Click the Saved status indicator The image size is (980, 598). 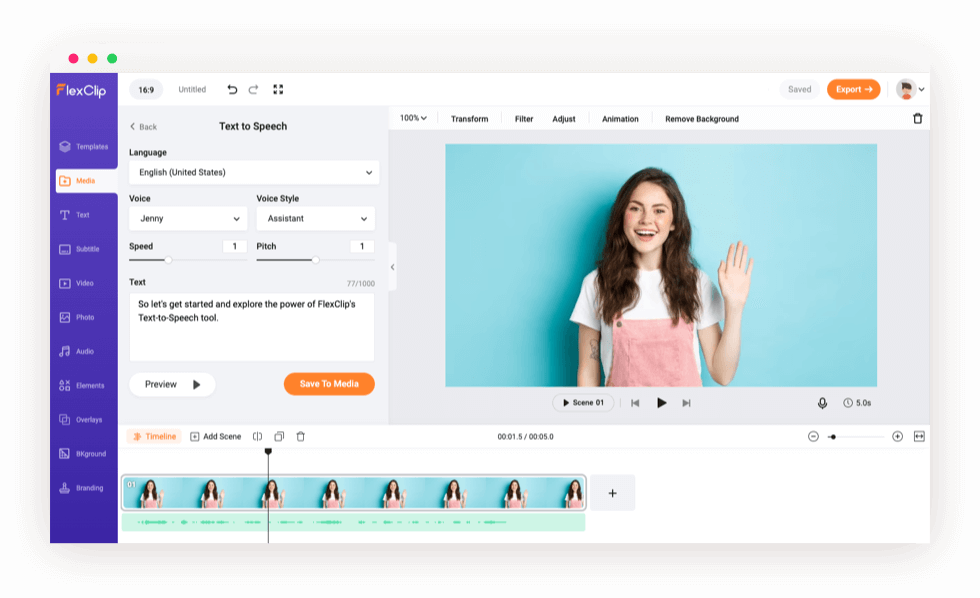pos(799,89)
